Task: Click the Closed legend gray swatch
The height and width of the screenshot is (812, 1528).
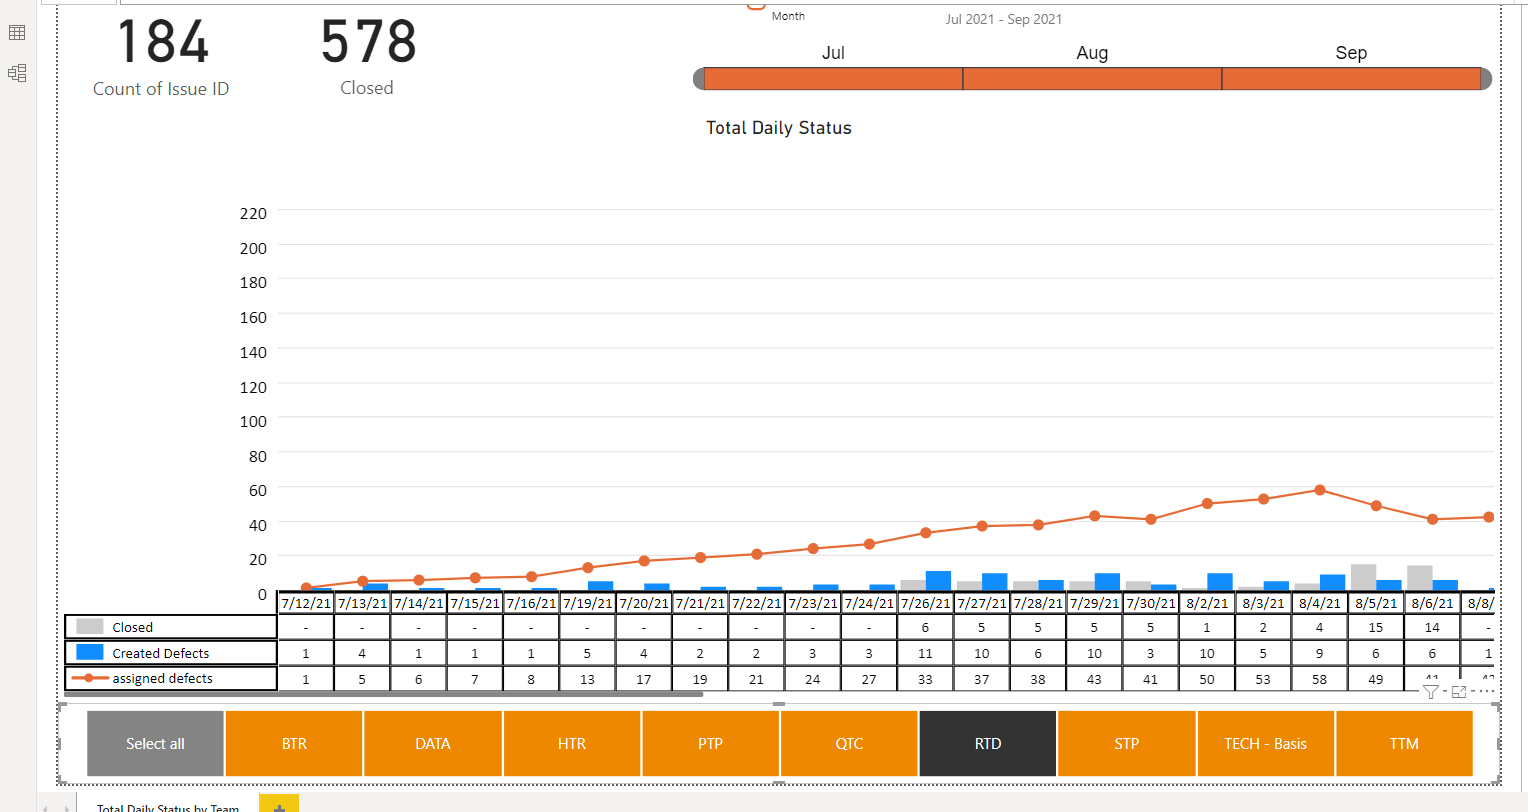Action: [90, 626]
